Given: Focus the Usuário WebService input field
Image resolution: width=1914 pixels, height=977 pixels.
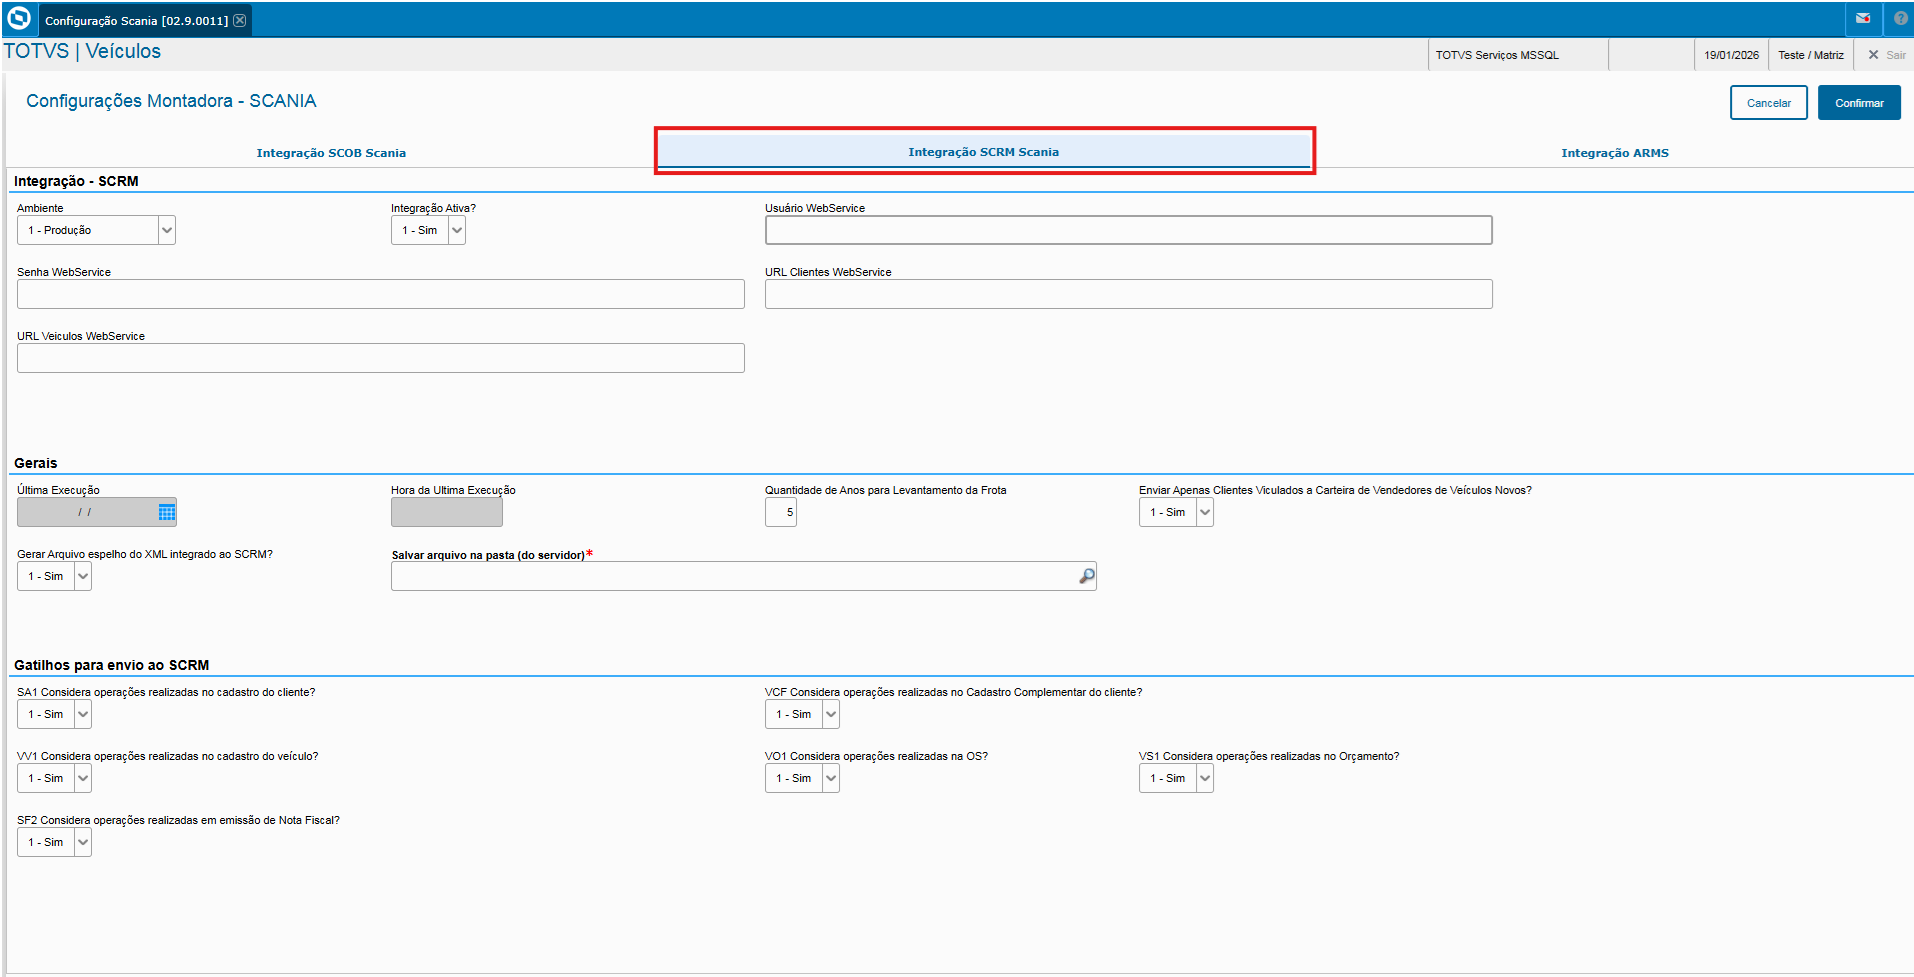Looking at the screenshot, I should 1128,230.
